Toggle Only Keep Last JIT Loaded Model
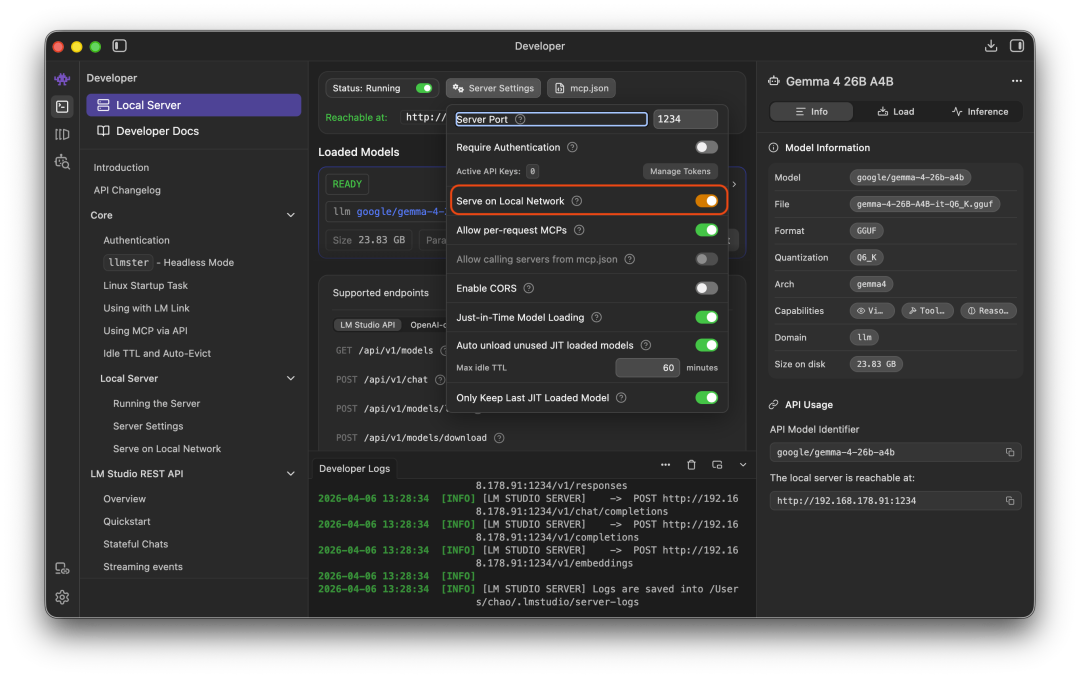 click(706, 398)
